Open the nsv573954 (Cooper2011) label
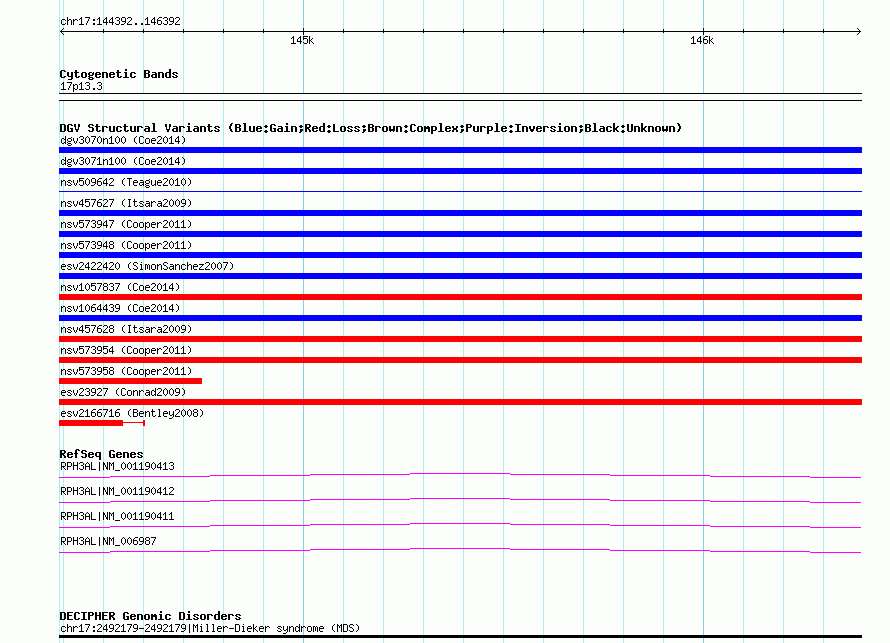Viewport: 890px width, 643px height. [126, 350]
